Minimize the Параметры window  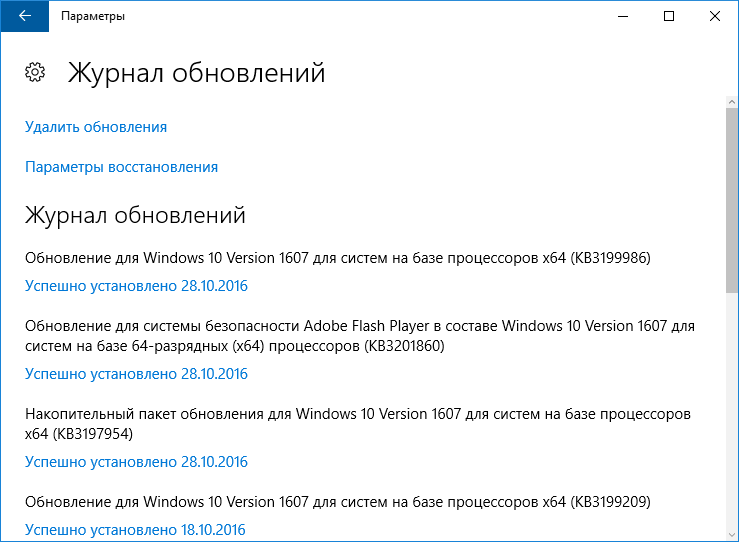tap(623, 16)
